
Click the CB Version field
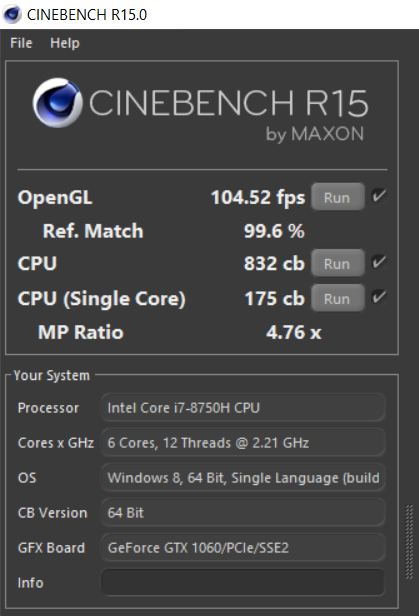243,513
